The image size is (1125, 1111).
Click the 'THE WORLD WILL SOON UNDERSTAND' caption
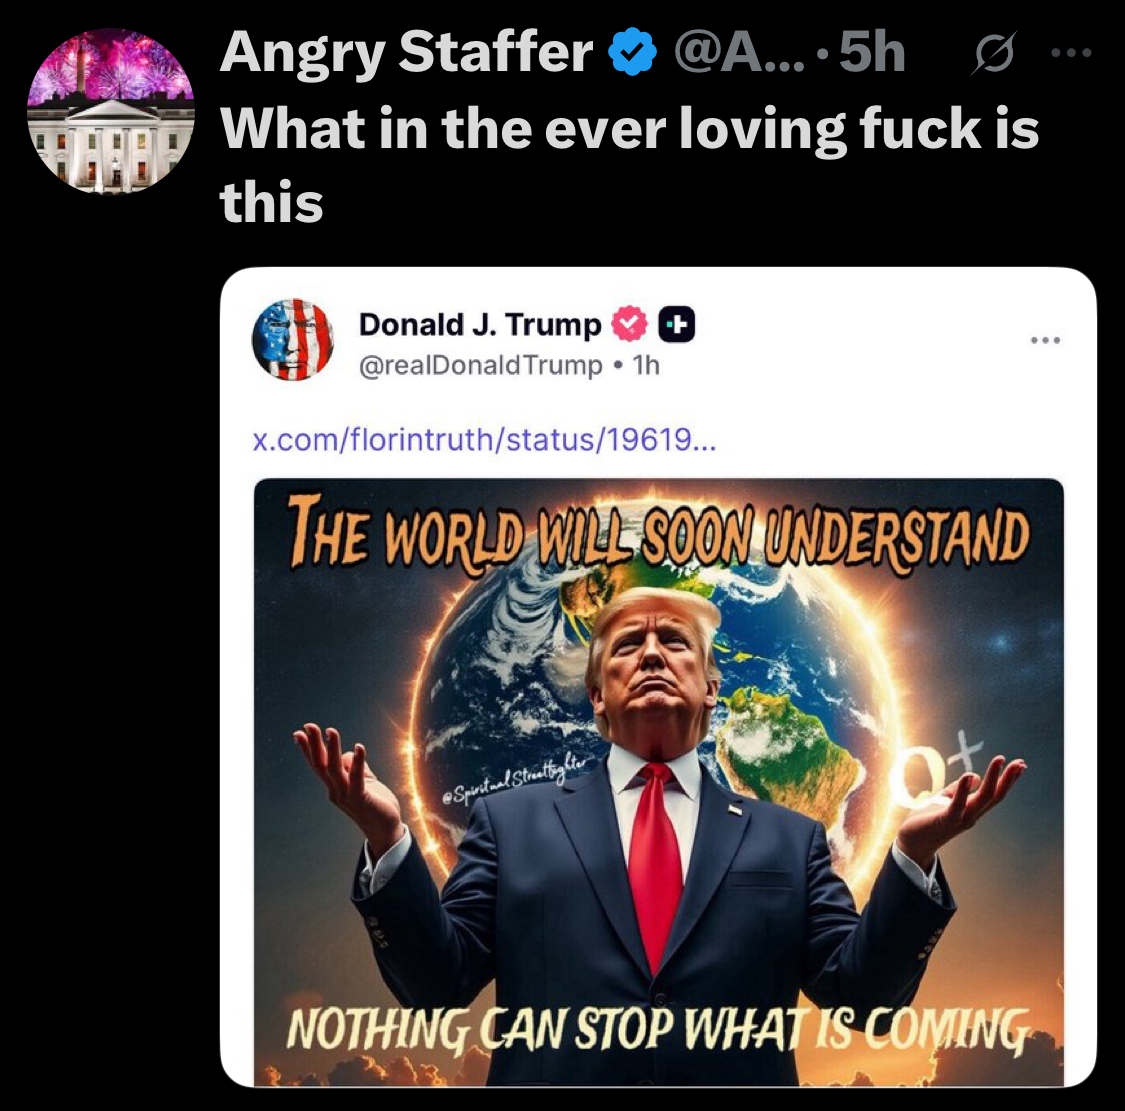click(x=659, y=535)
